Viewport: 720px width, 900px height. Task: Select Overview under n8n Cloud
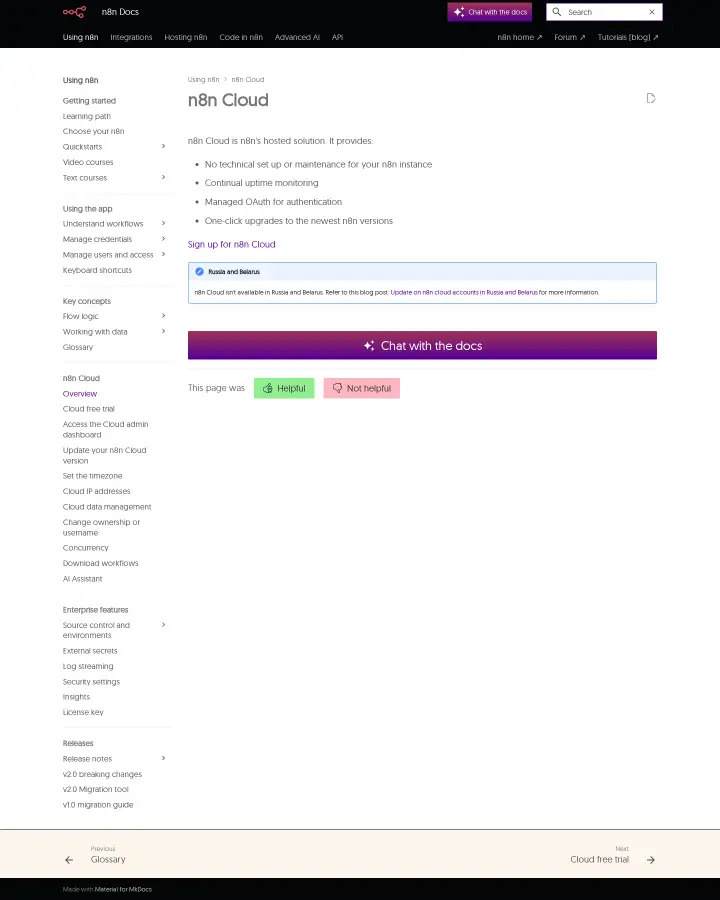click(x=80, y=394)
